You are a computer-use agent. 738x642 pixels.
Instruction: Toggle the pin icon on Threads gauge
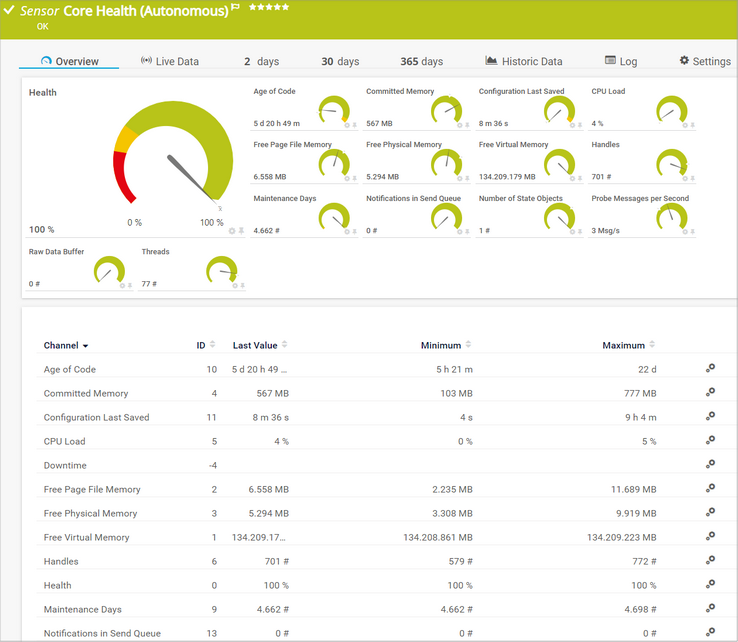243,285
